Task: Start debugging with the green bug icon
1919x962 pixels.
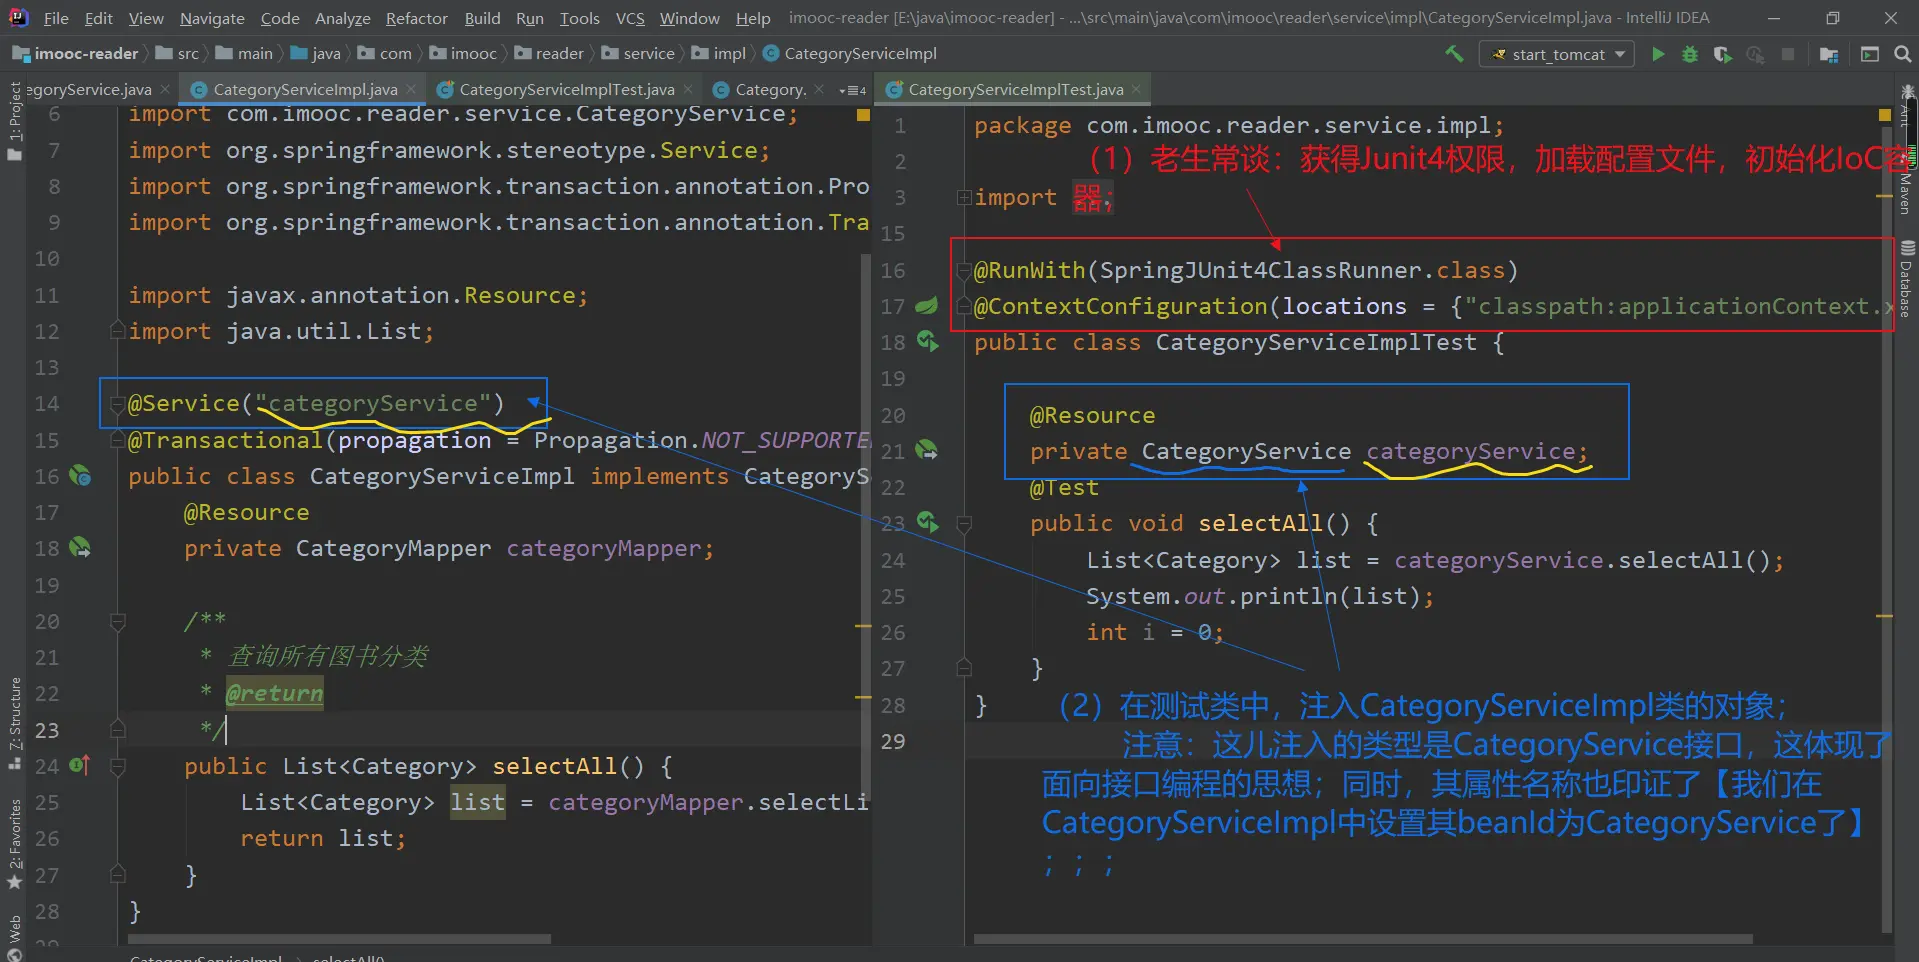Action: click(1690, 54)
